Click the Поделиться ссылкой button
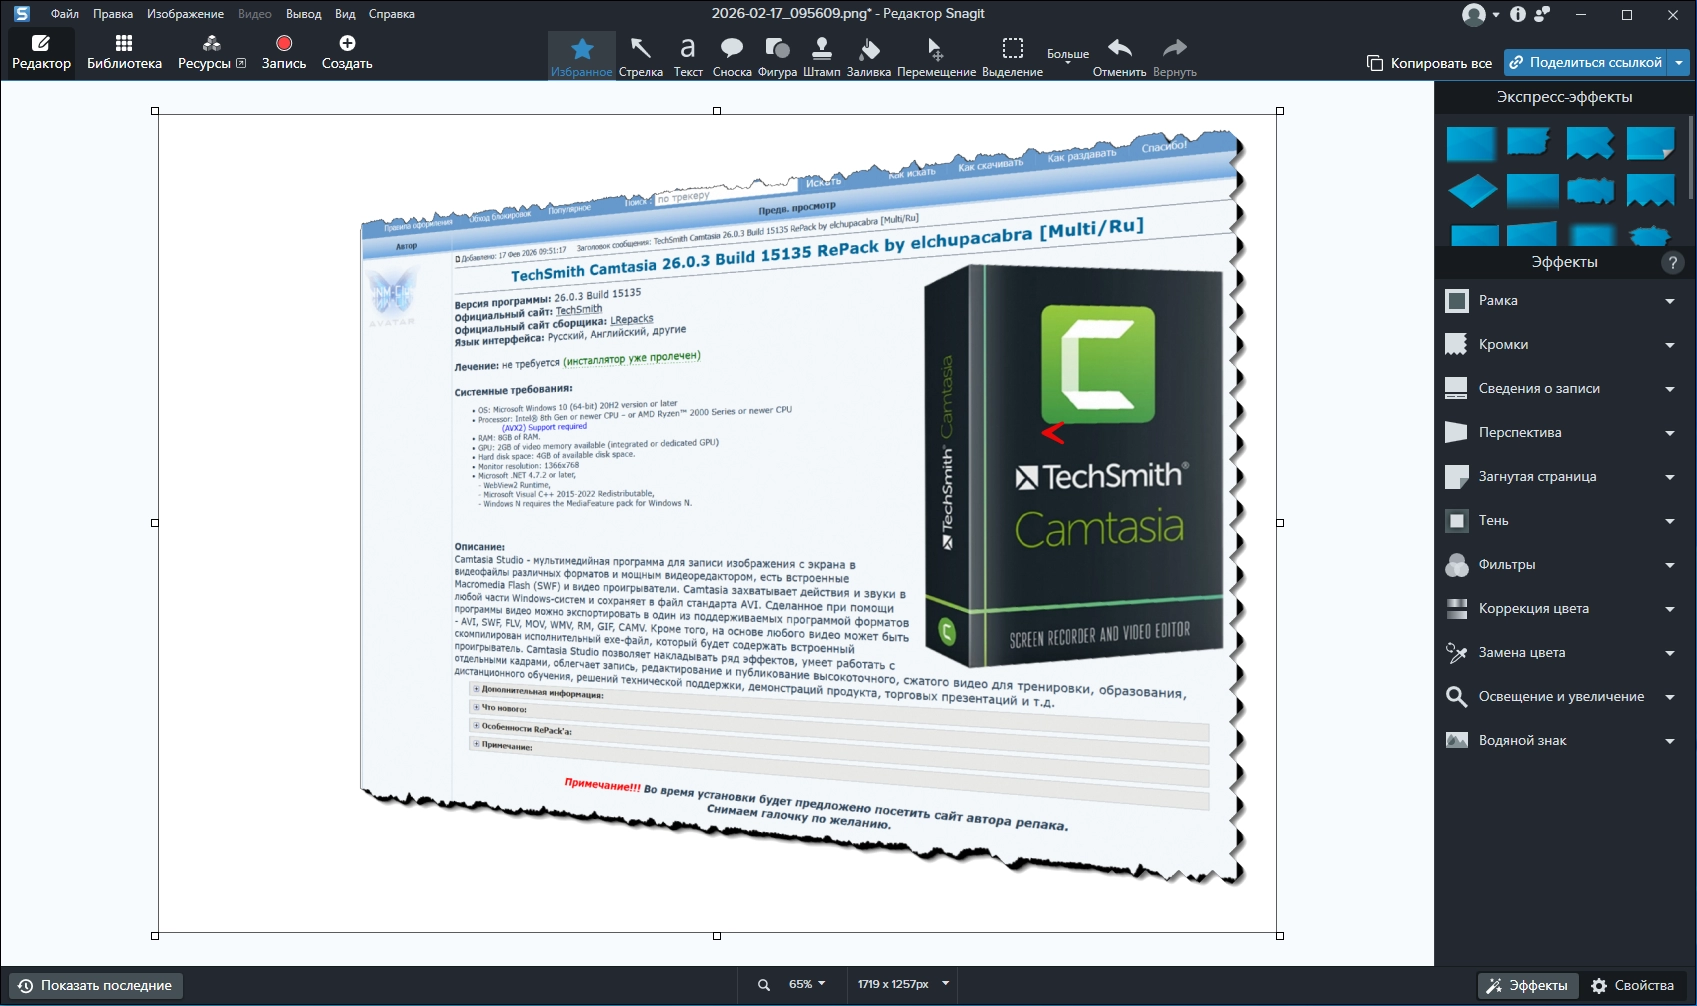 1587,62
